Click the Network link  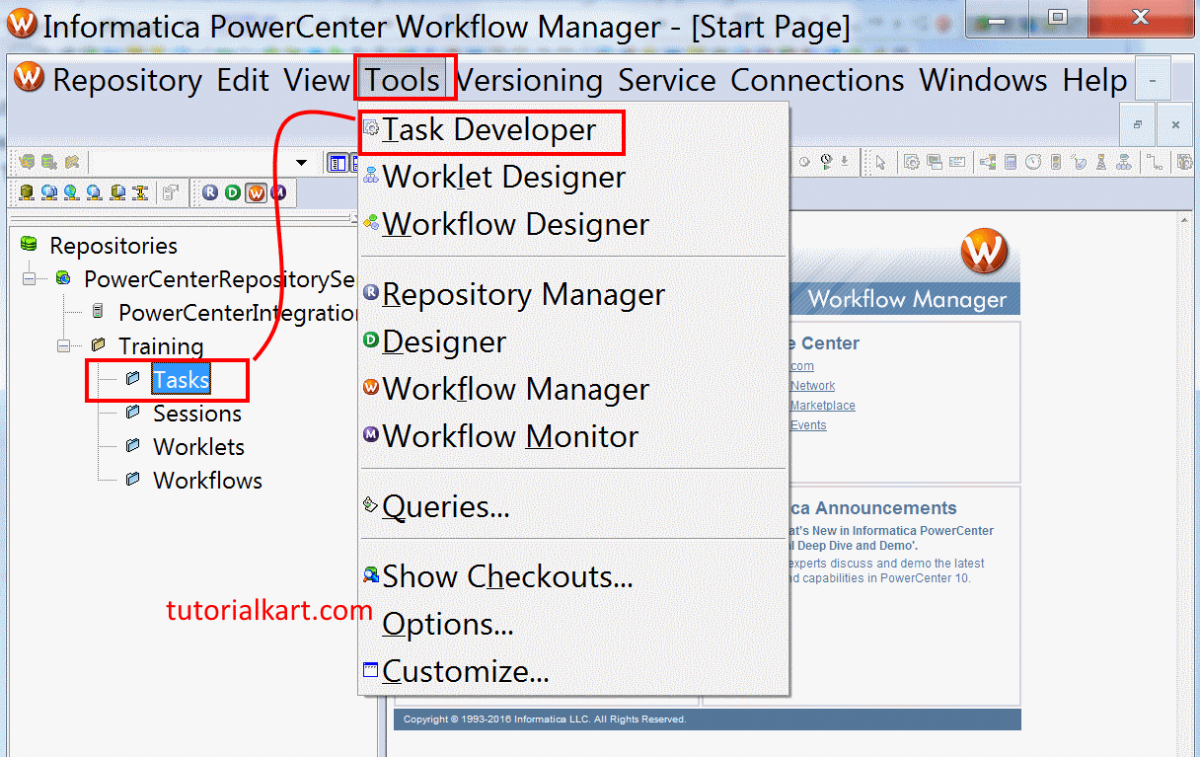tap(812, 385)
